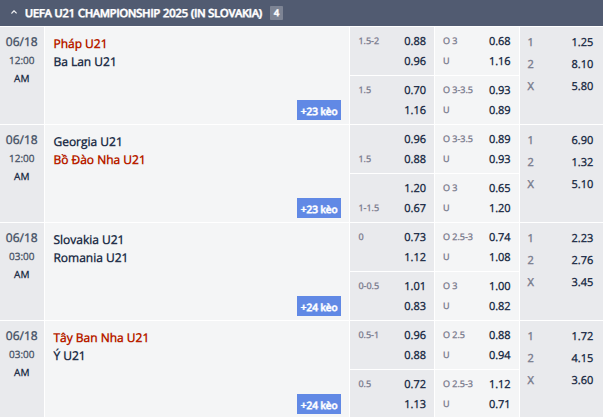This screenshot has height=417, width=603.
Task: Click the UEFA U21 Championship 2025 header title
Action: (144, 13)
